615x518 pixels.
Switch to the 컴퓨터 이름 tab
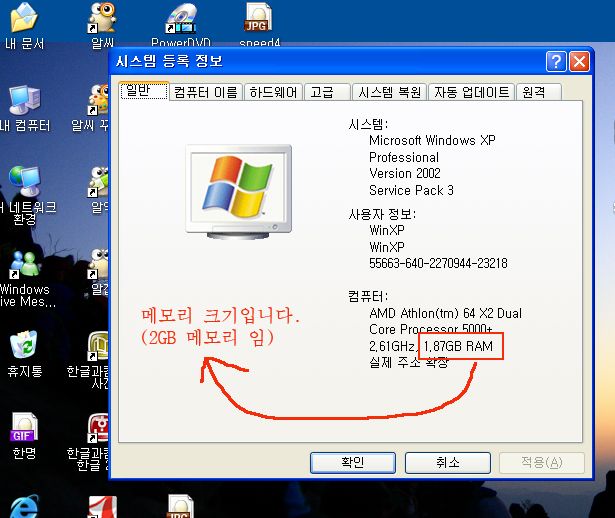click(206, 93)
